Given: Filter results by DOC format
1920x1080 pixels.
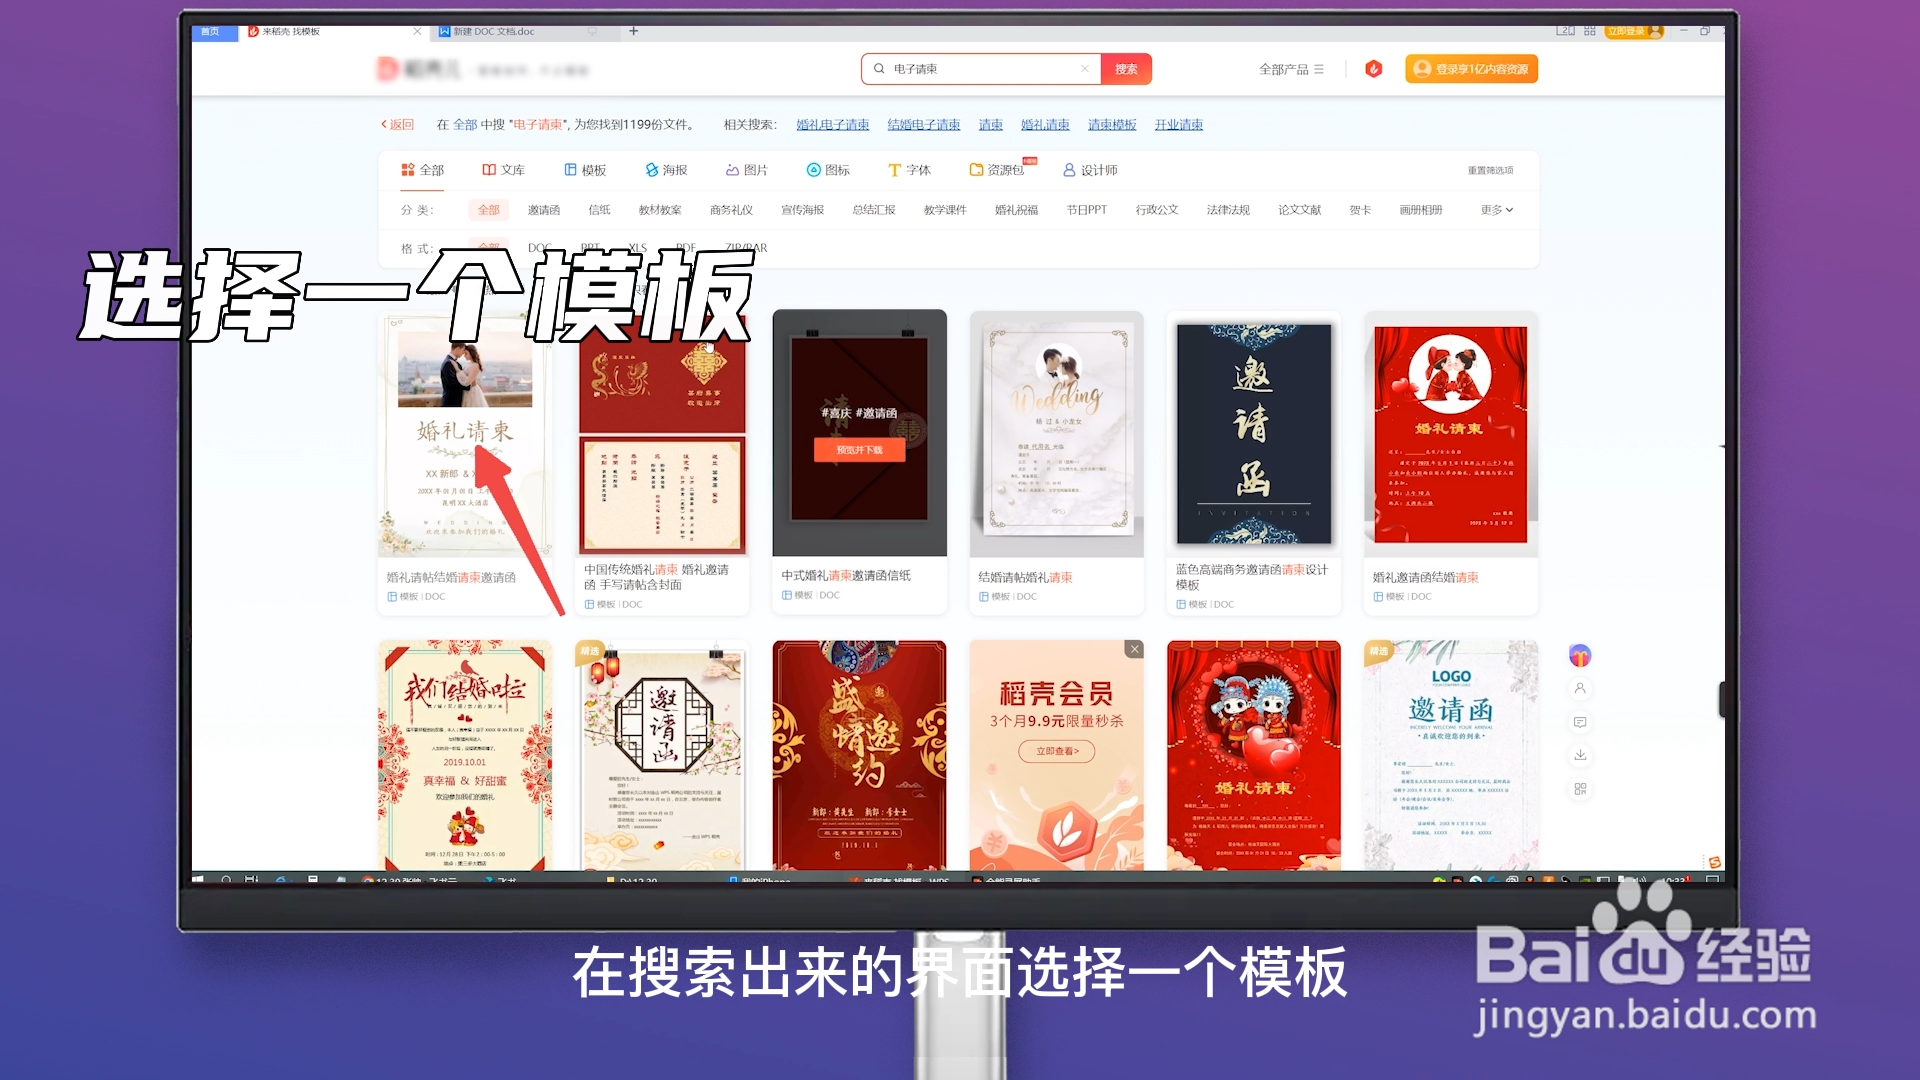Looking at the screenshot, I should point(540,247).
